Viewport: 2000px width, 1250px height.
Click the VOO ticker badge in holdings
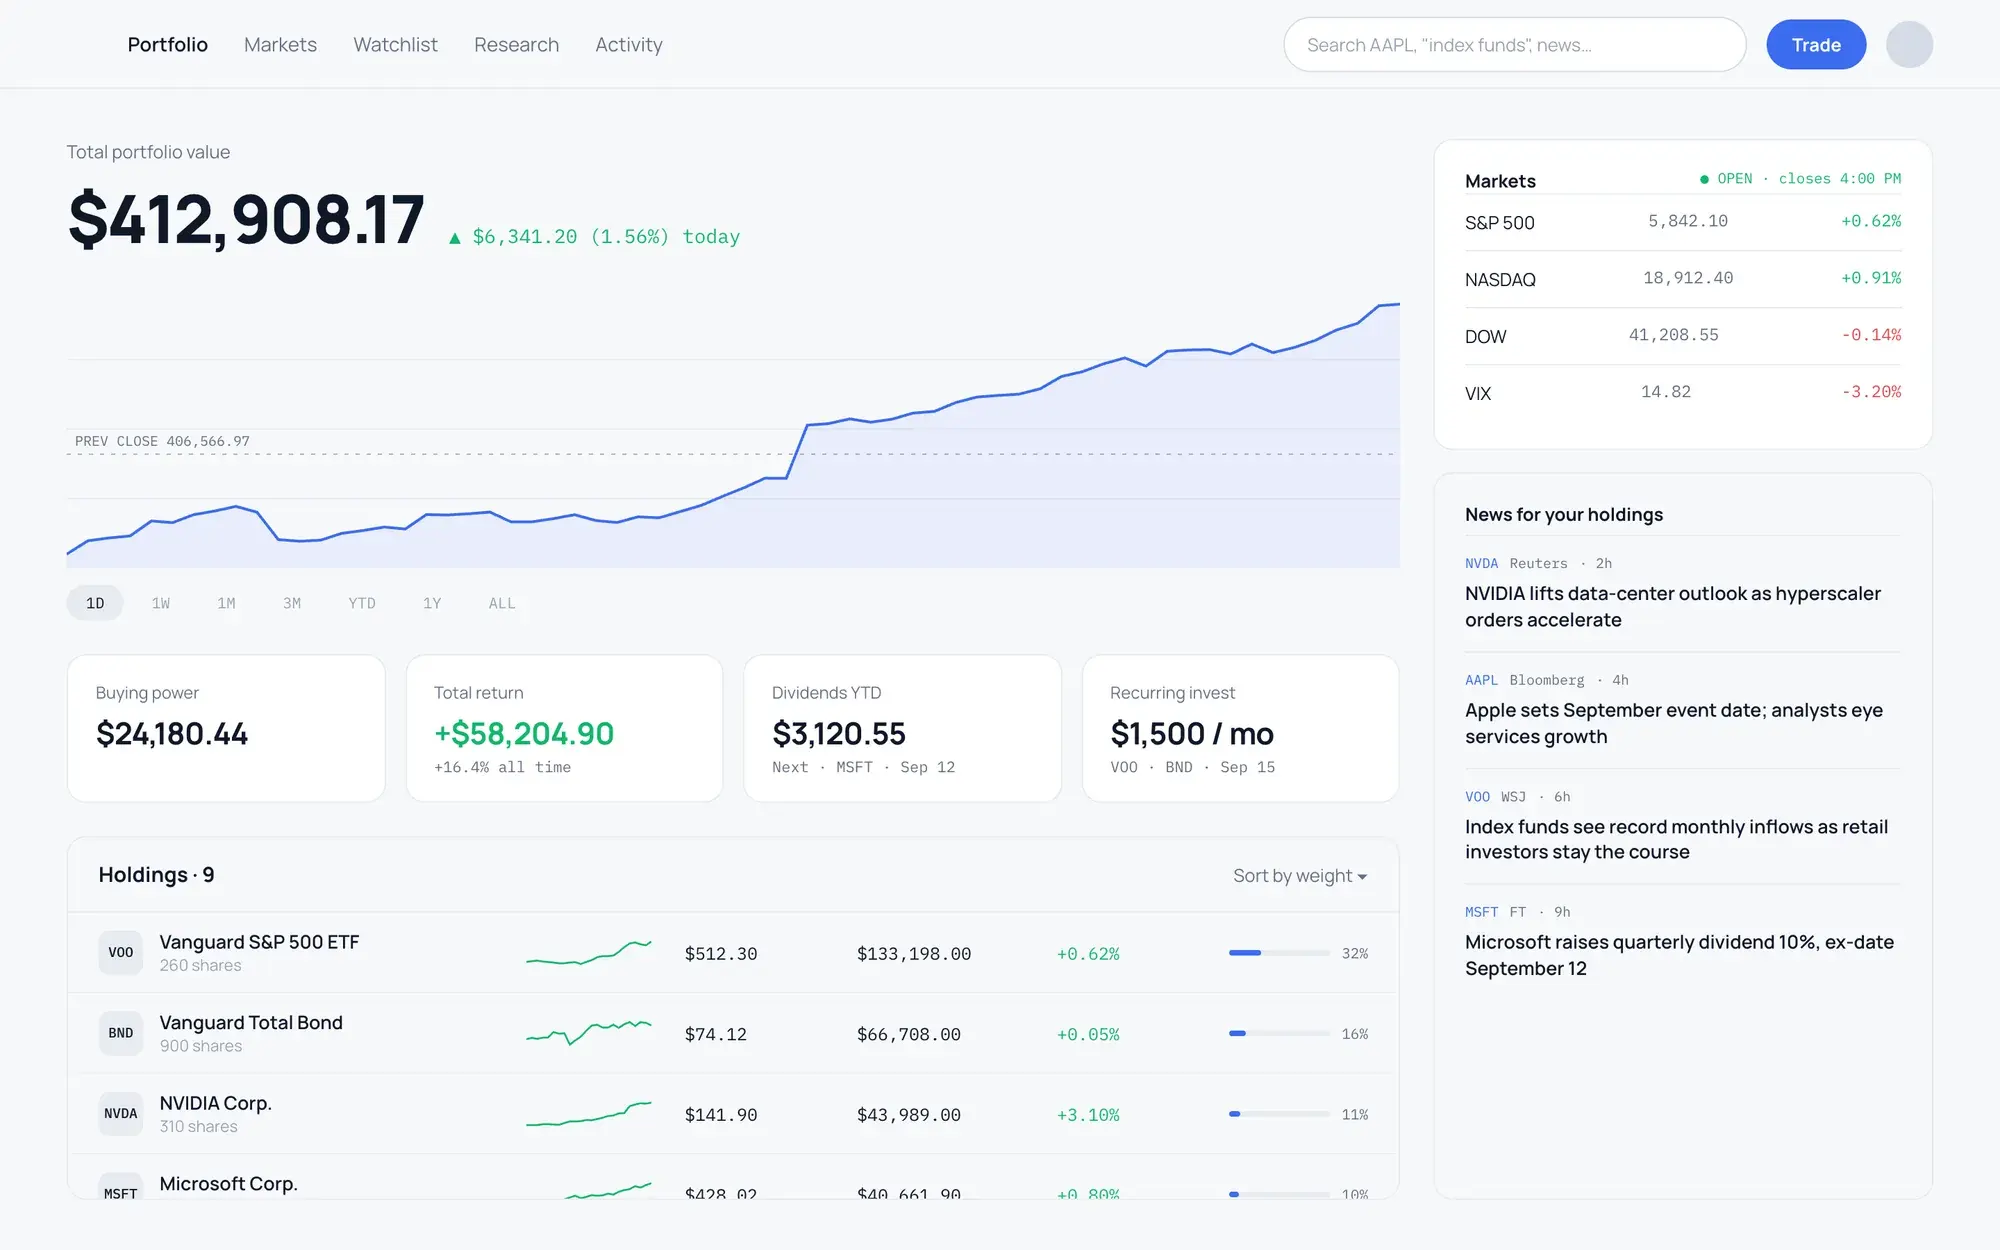click(x=120, y=953)
